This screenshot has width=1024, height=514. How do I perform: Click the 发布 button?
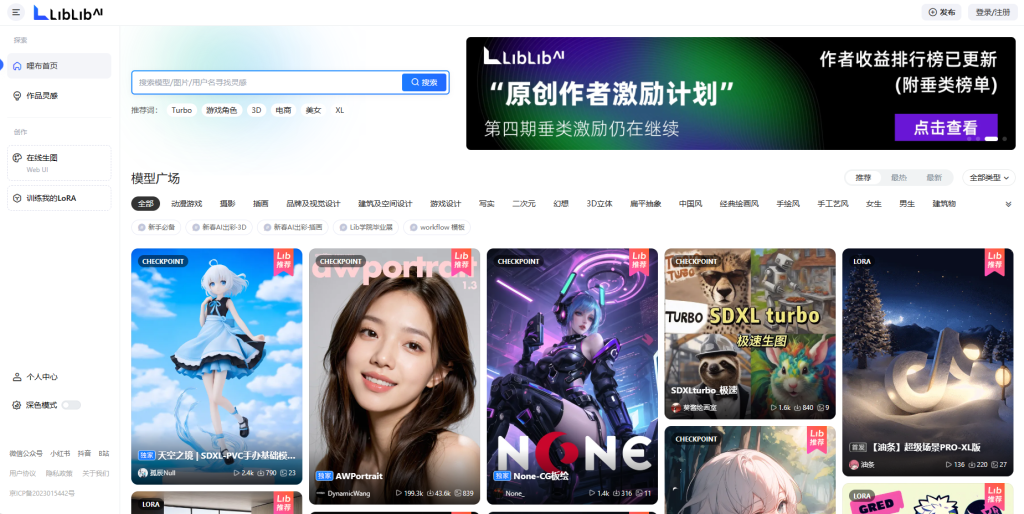941,12
